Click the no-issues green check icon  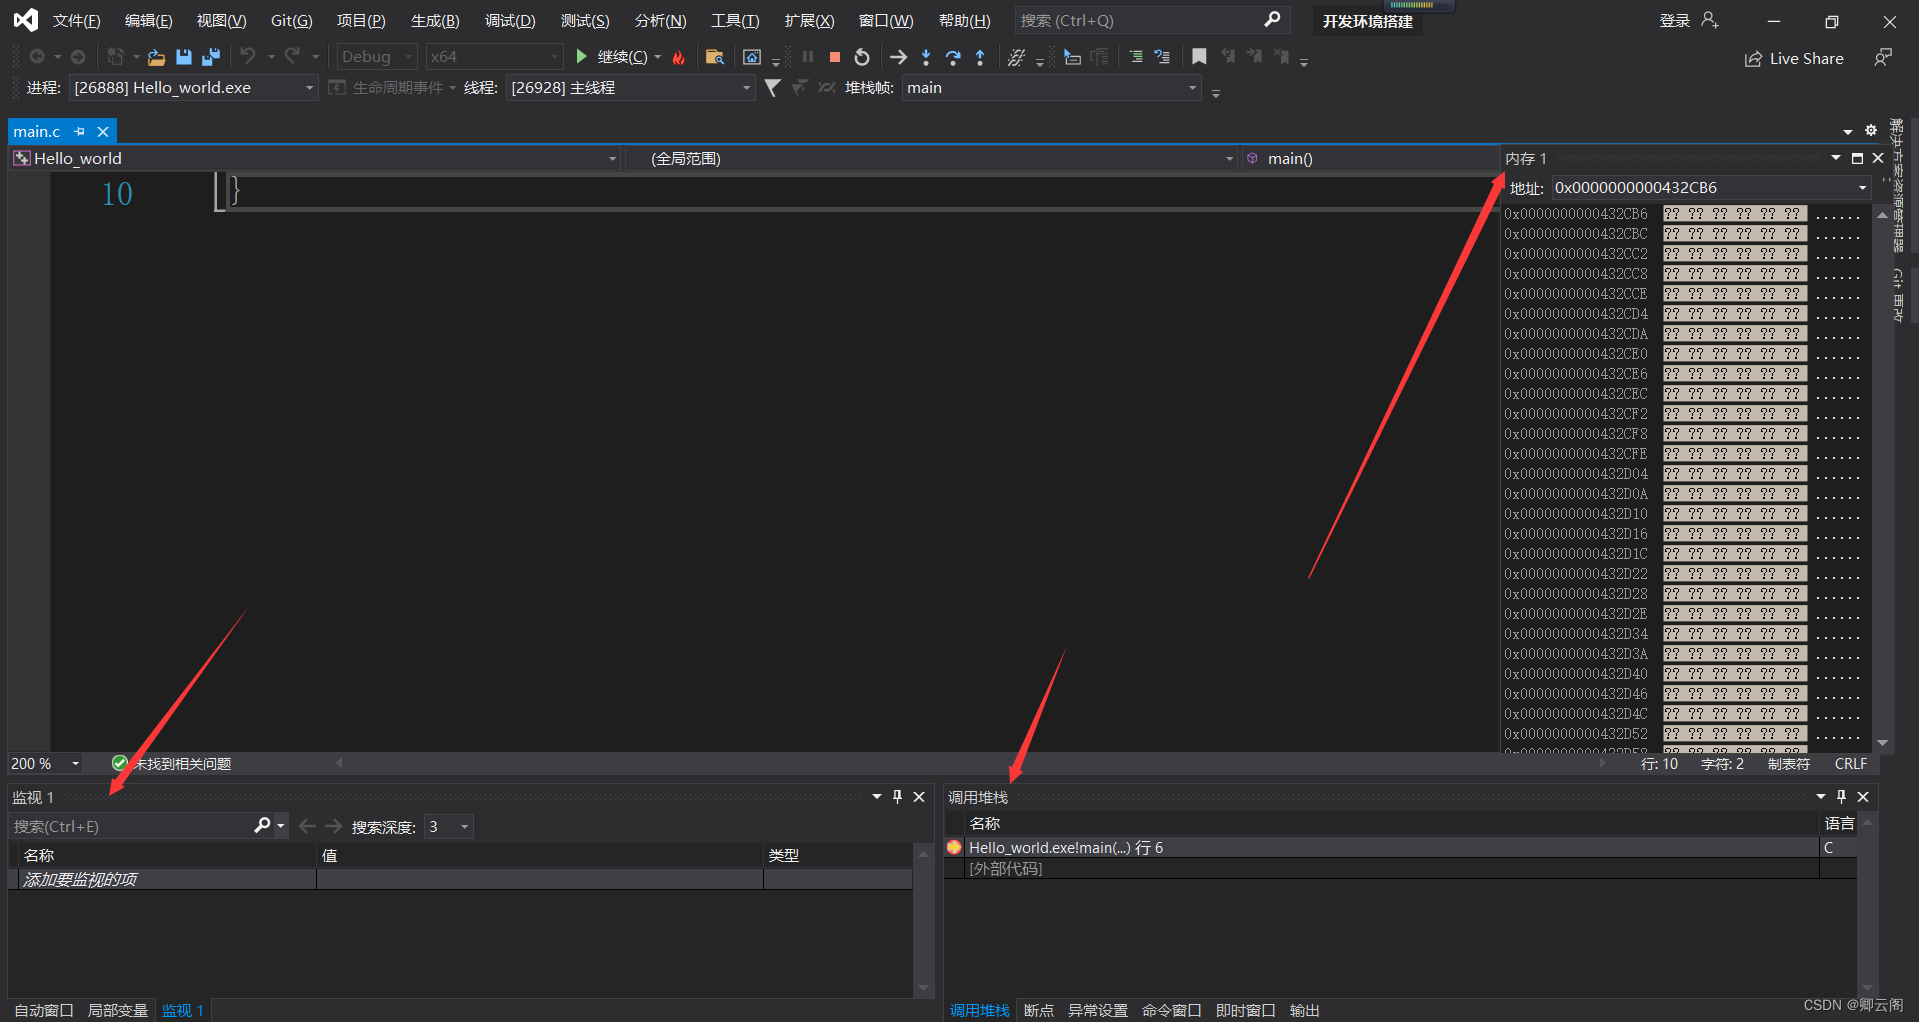119,763
